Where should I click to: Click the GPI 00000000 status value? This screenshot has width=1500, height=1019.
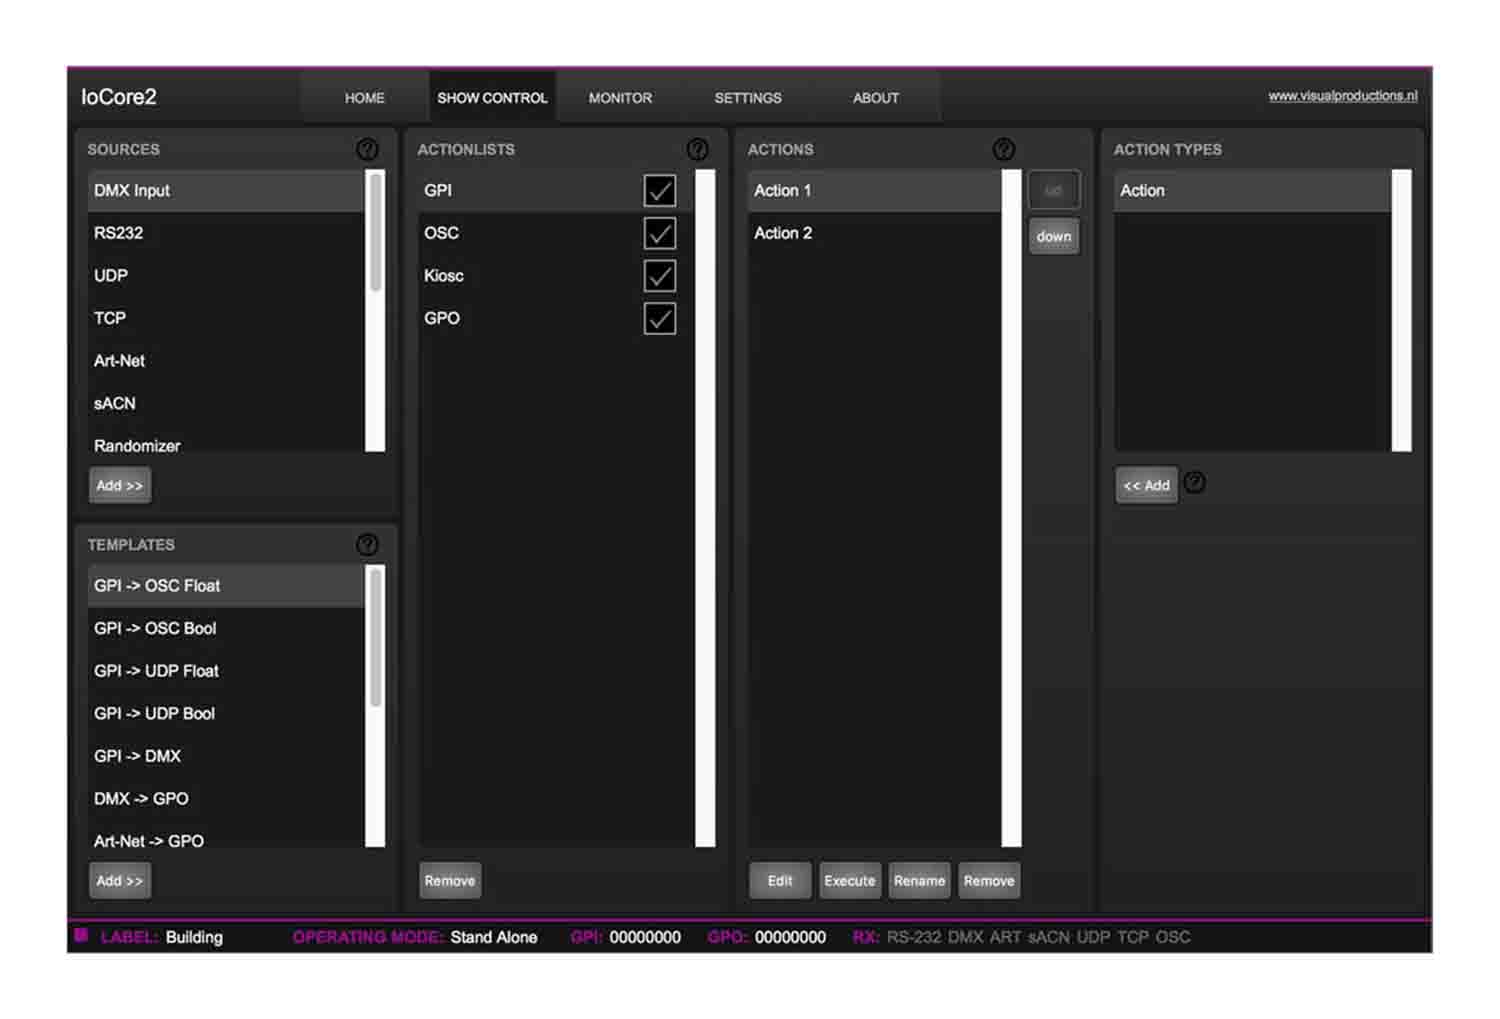pos(645,937)
